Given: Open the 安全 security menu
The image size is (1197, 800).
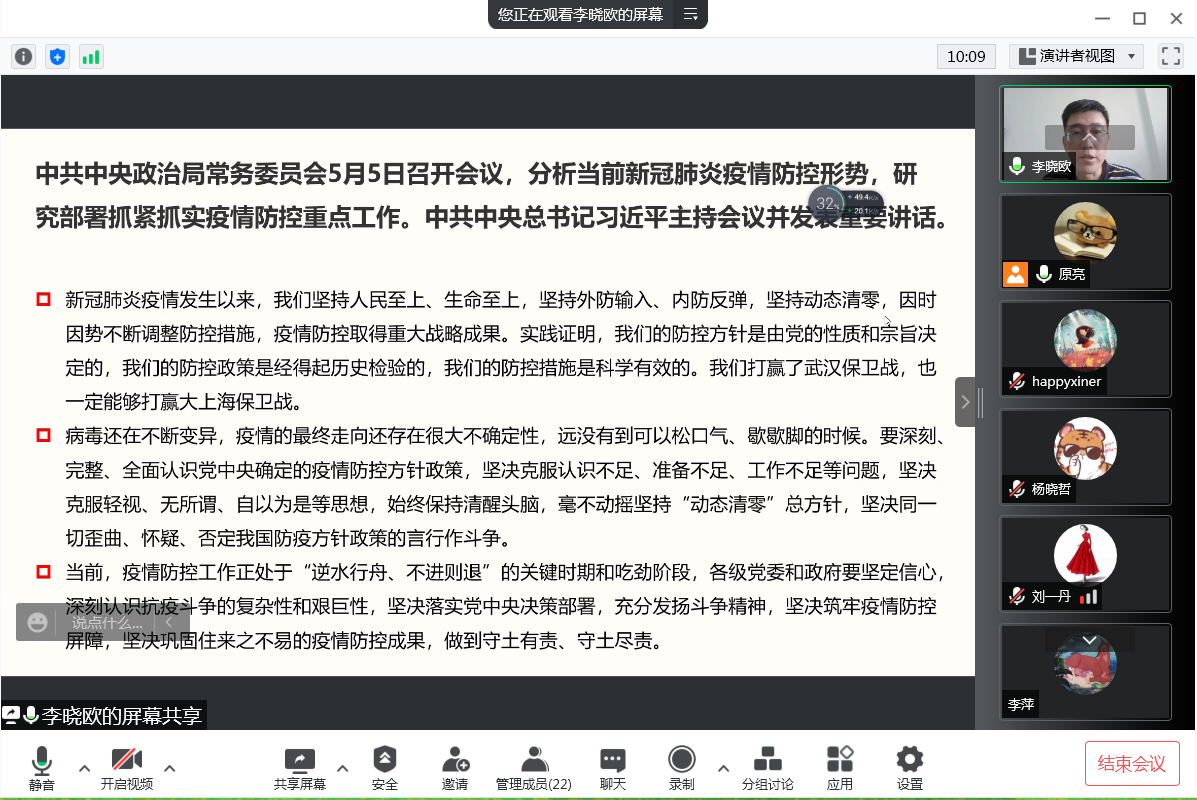Looking at the screenshot, I should click(x=384, y=768).
